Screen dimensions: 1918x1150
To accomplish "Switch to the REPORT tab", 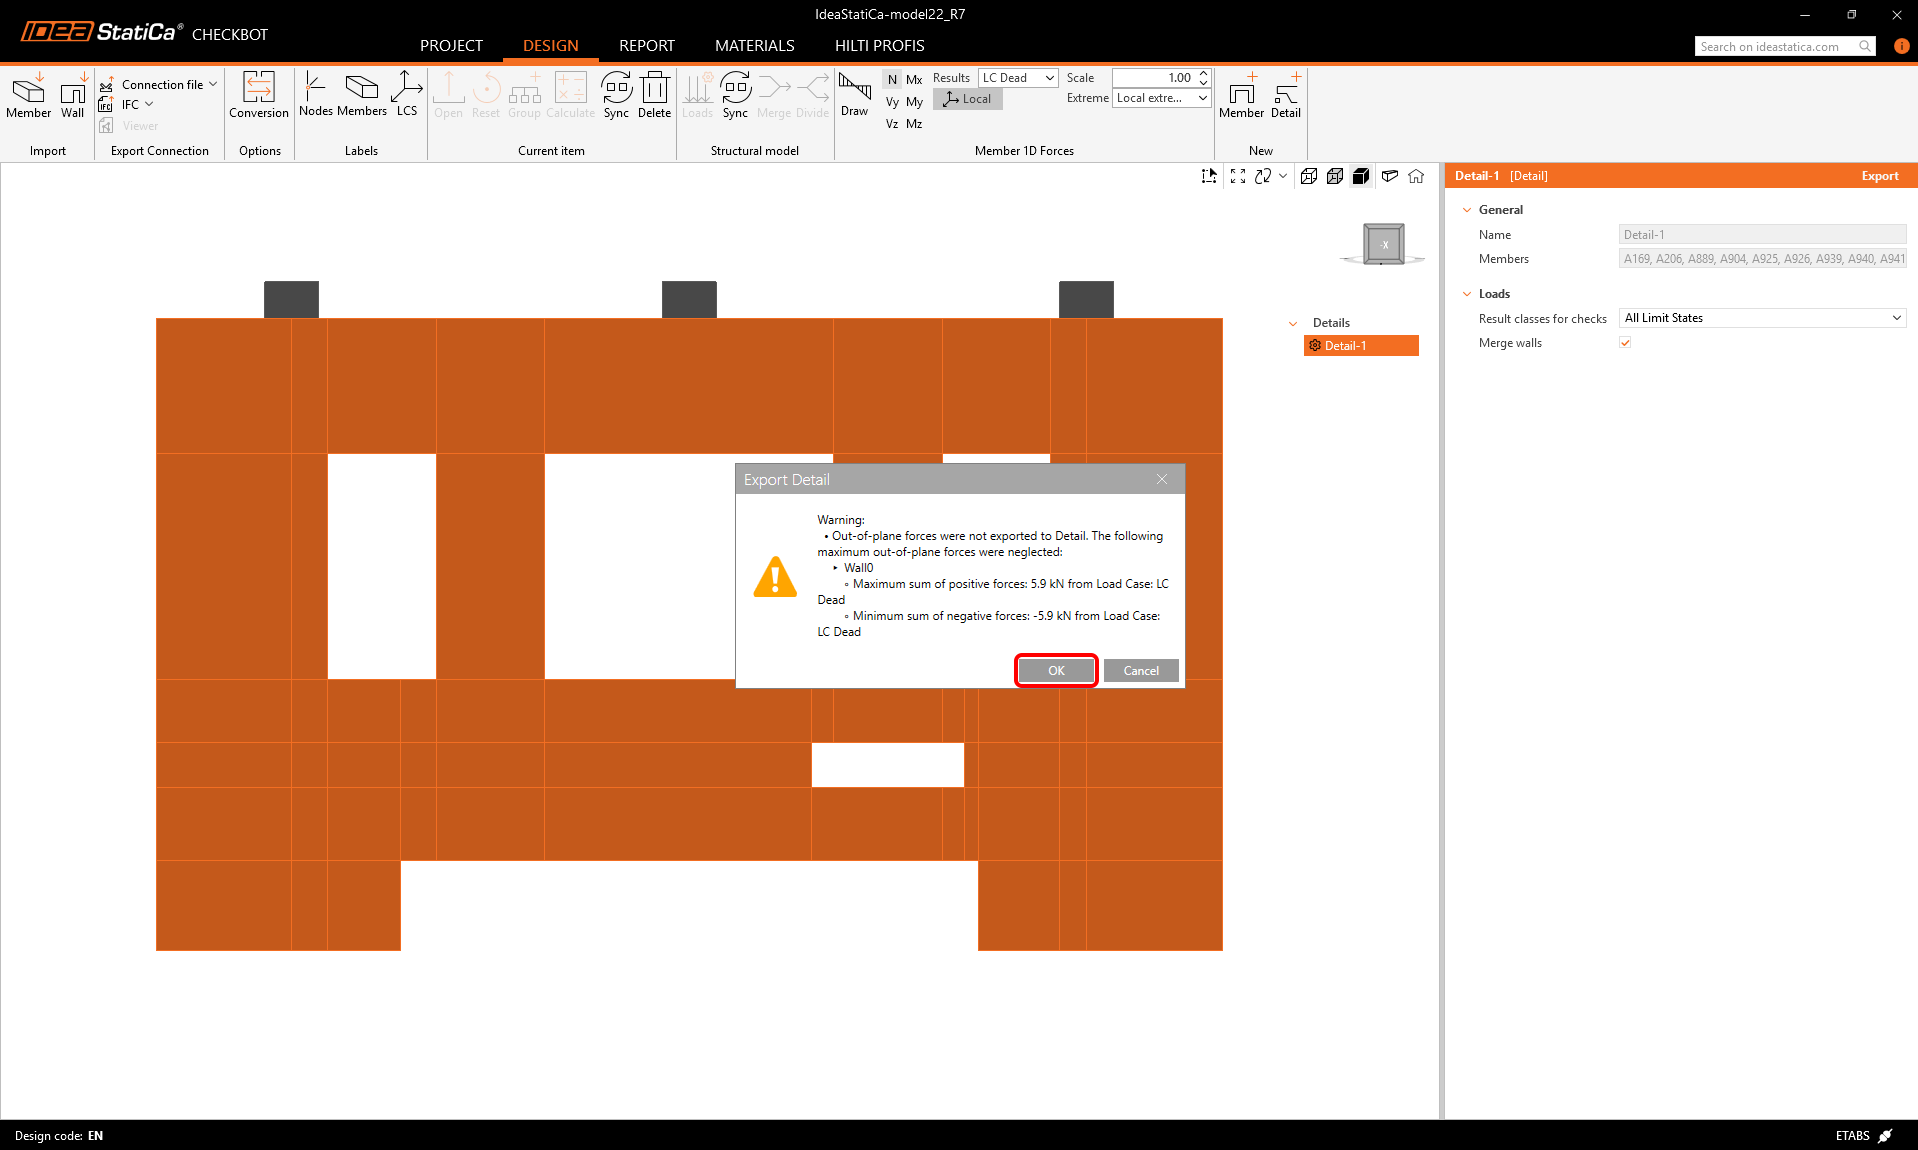I will pos(646,46).
